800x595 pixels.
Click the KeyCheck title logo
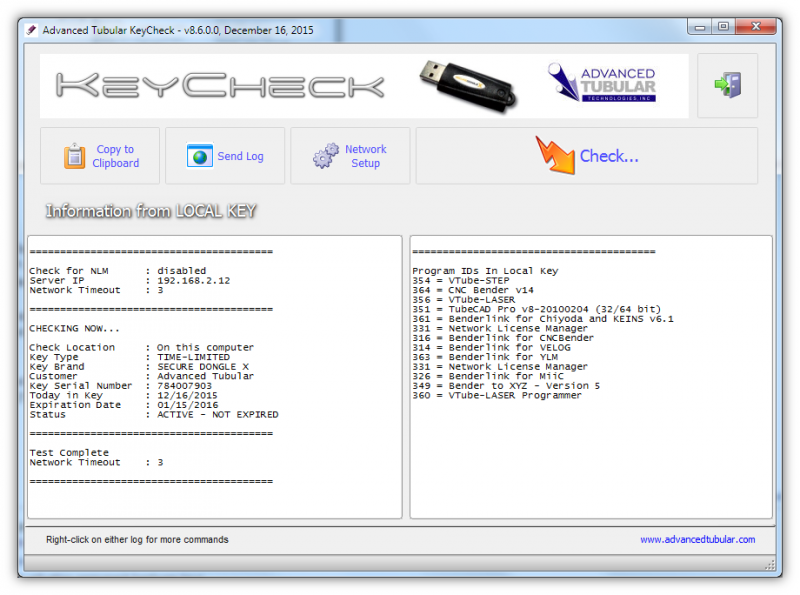point(220,85)
